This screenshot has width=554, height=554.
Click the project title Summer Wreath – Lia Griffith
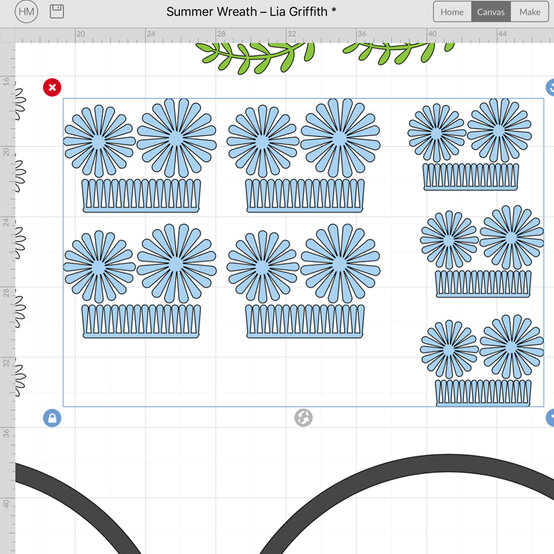click(251, 12)
